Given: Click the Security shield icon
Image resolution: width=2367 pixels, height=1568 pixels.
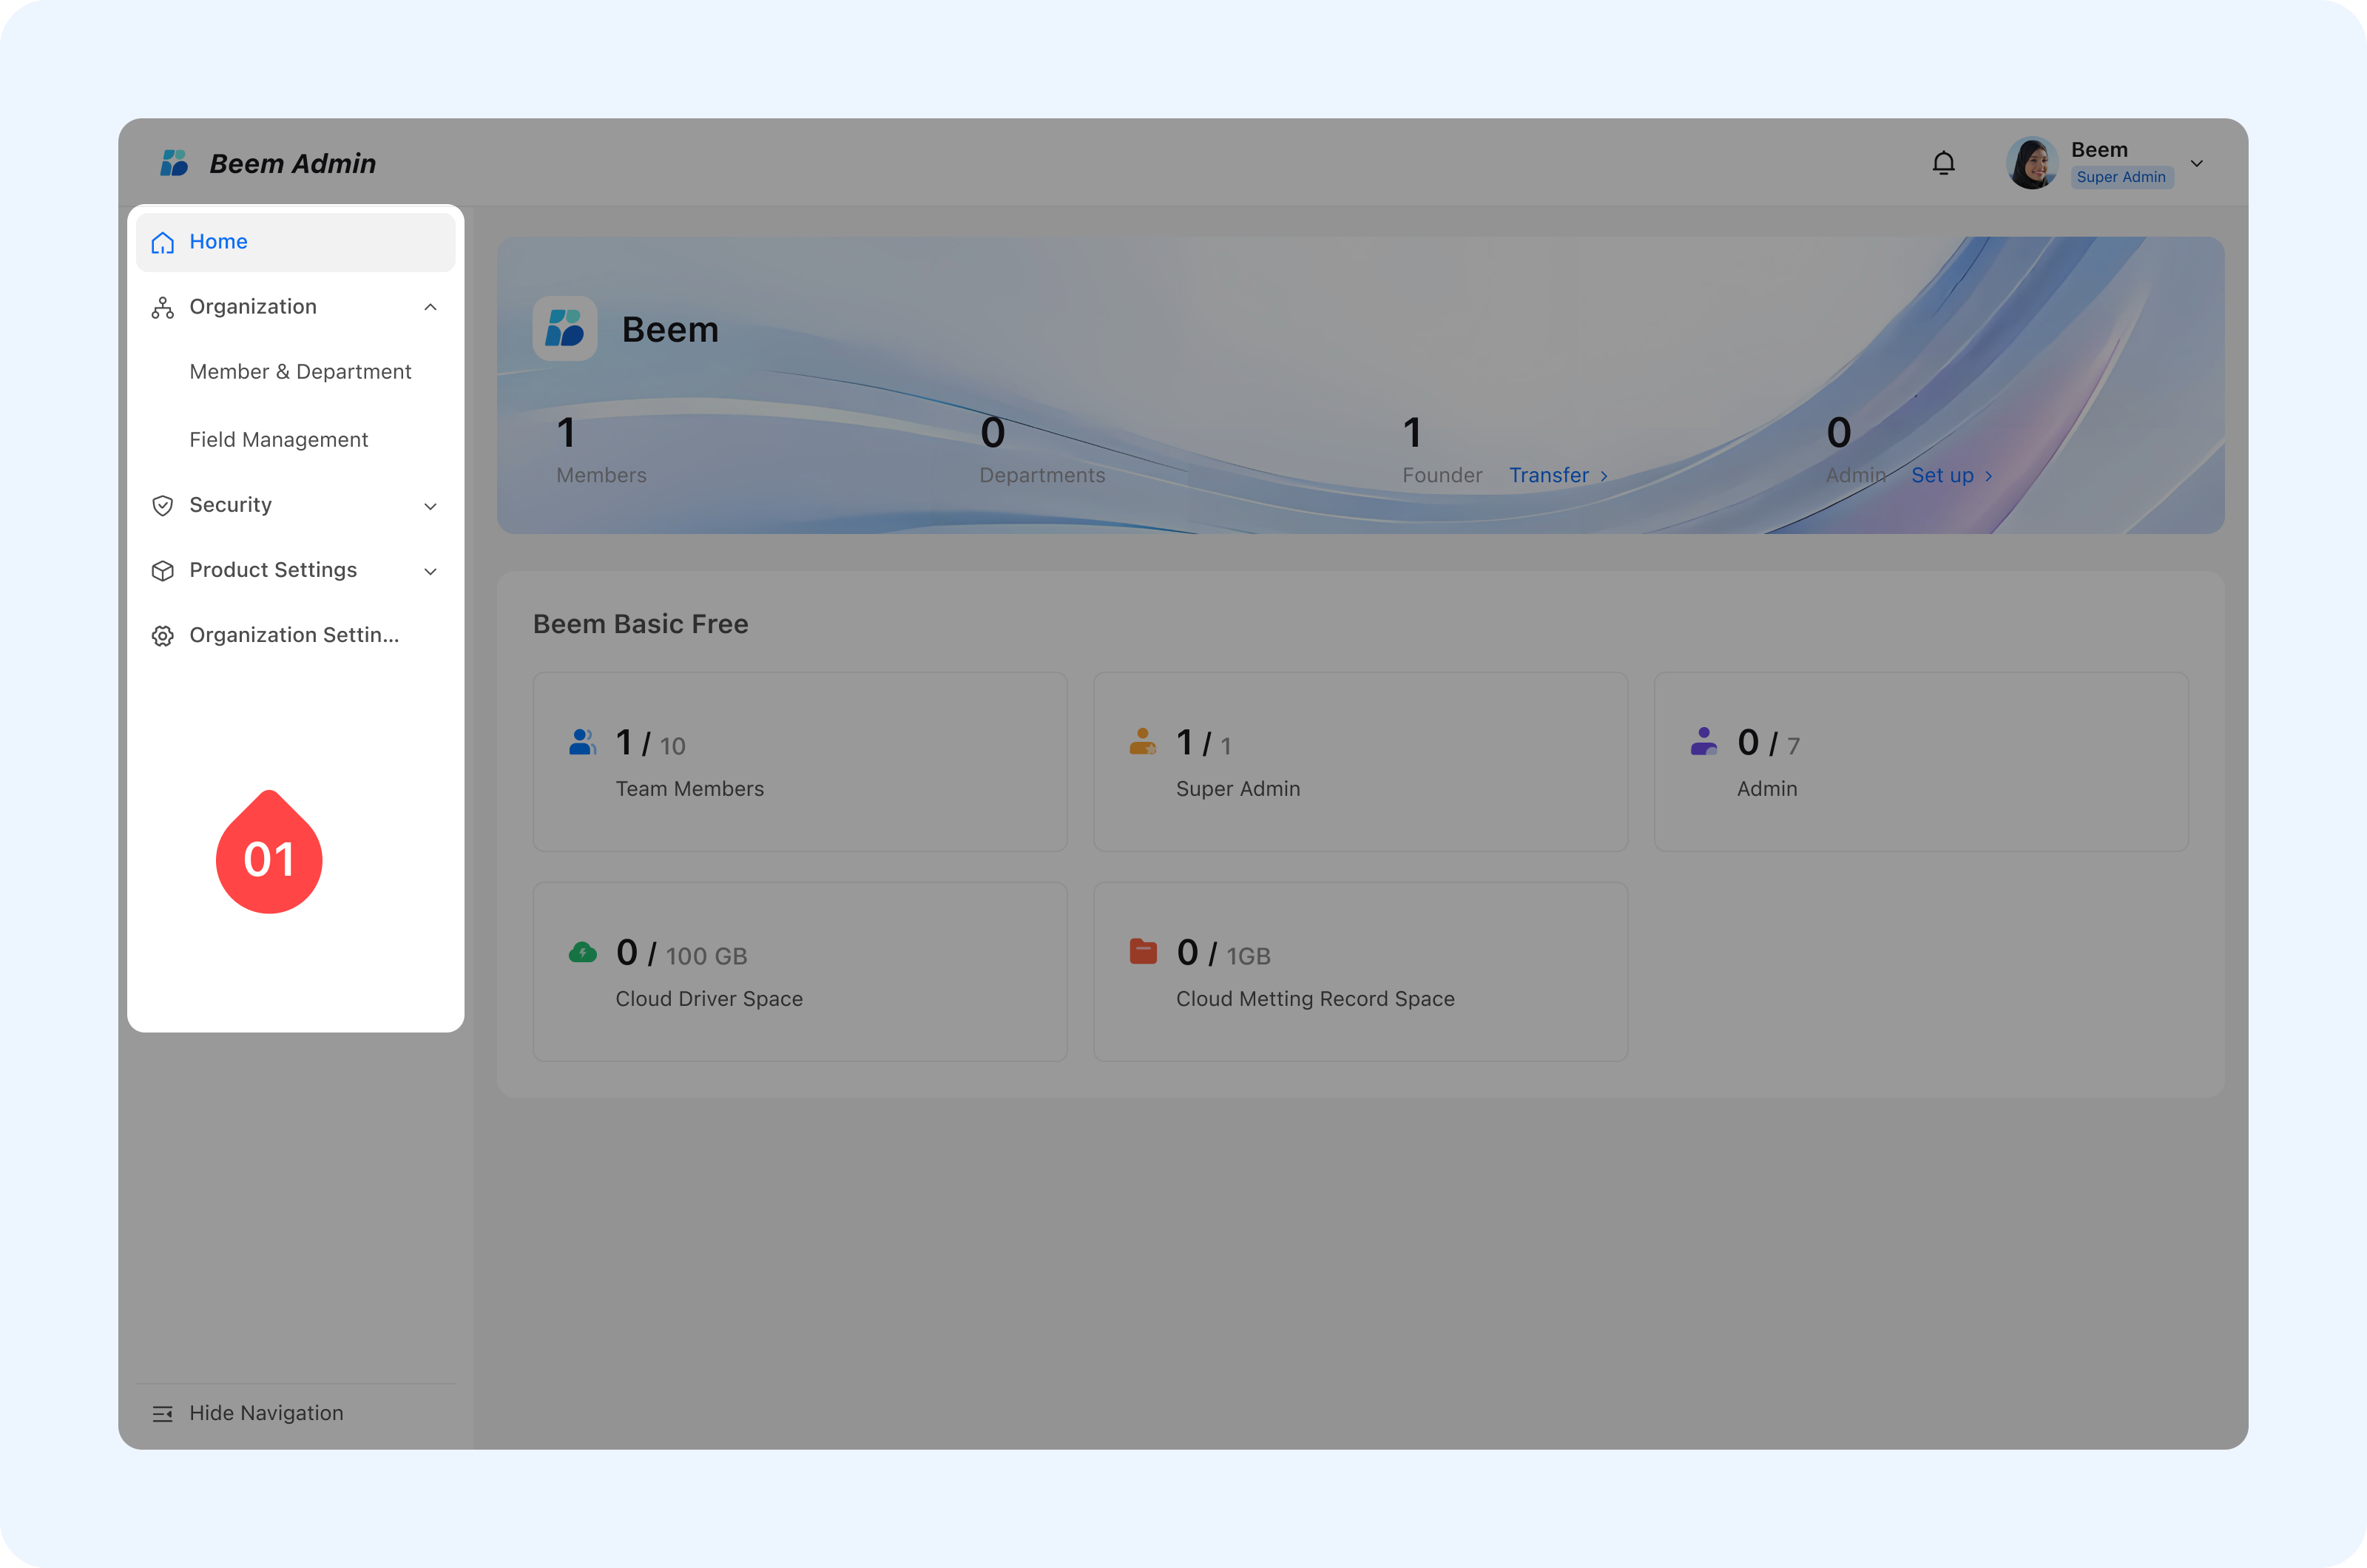Looking at the screenshot, I should click(x=163, y=506).
